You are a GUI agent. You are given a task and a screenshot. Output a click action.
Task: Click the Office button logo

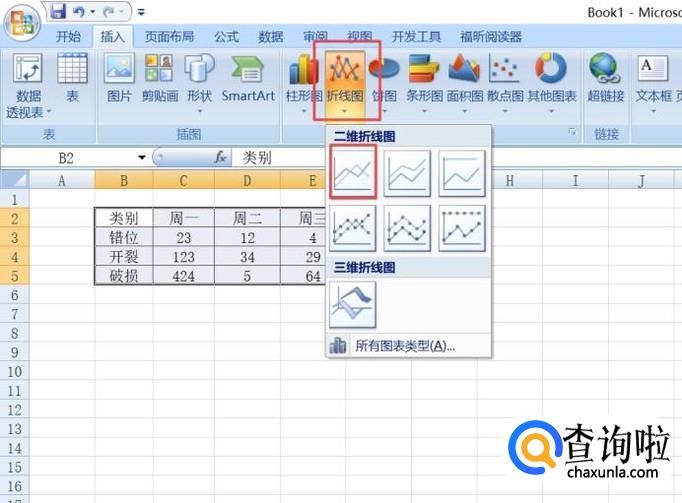pyautogui.click(x=22, y=20)
